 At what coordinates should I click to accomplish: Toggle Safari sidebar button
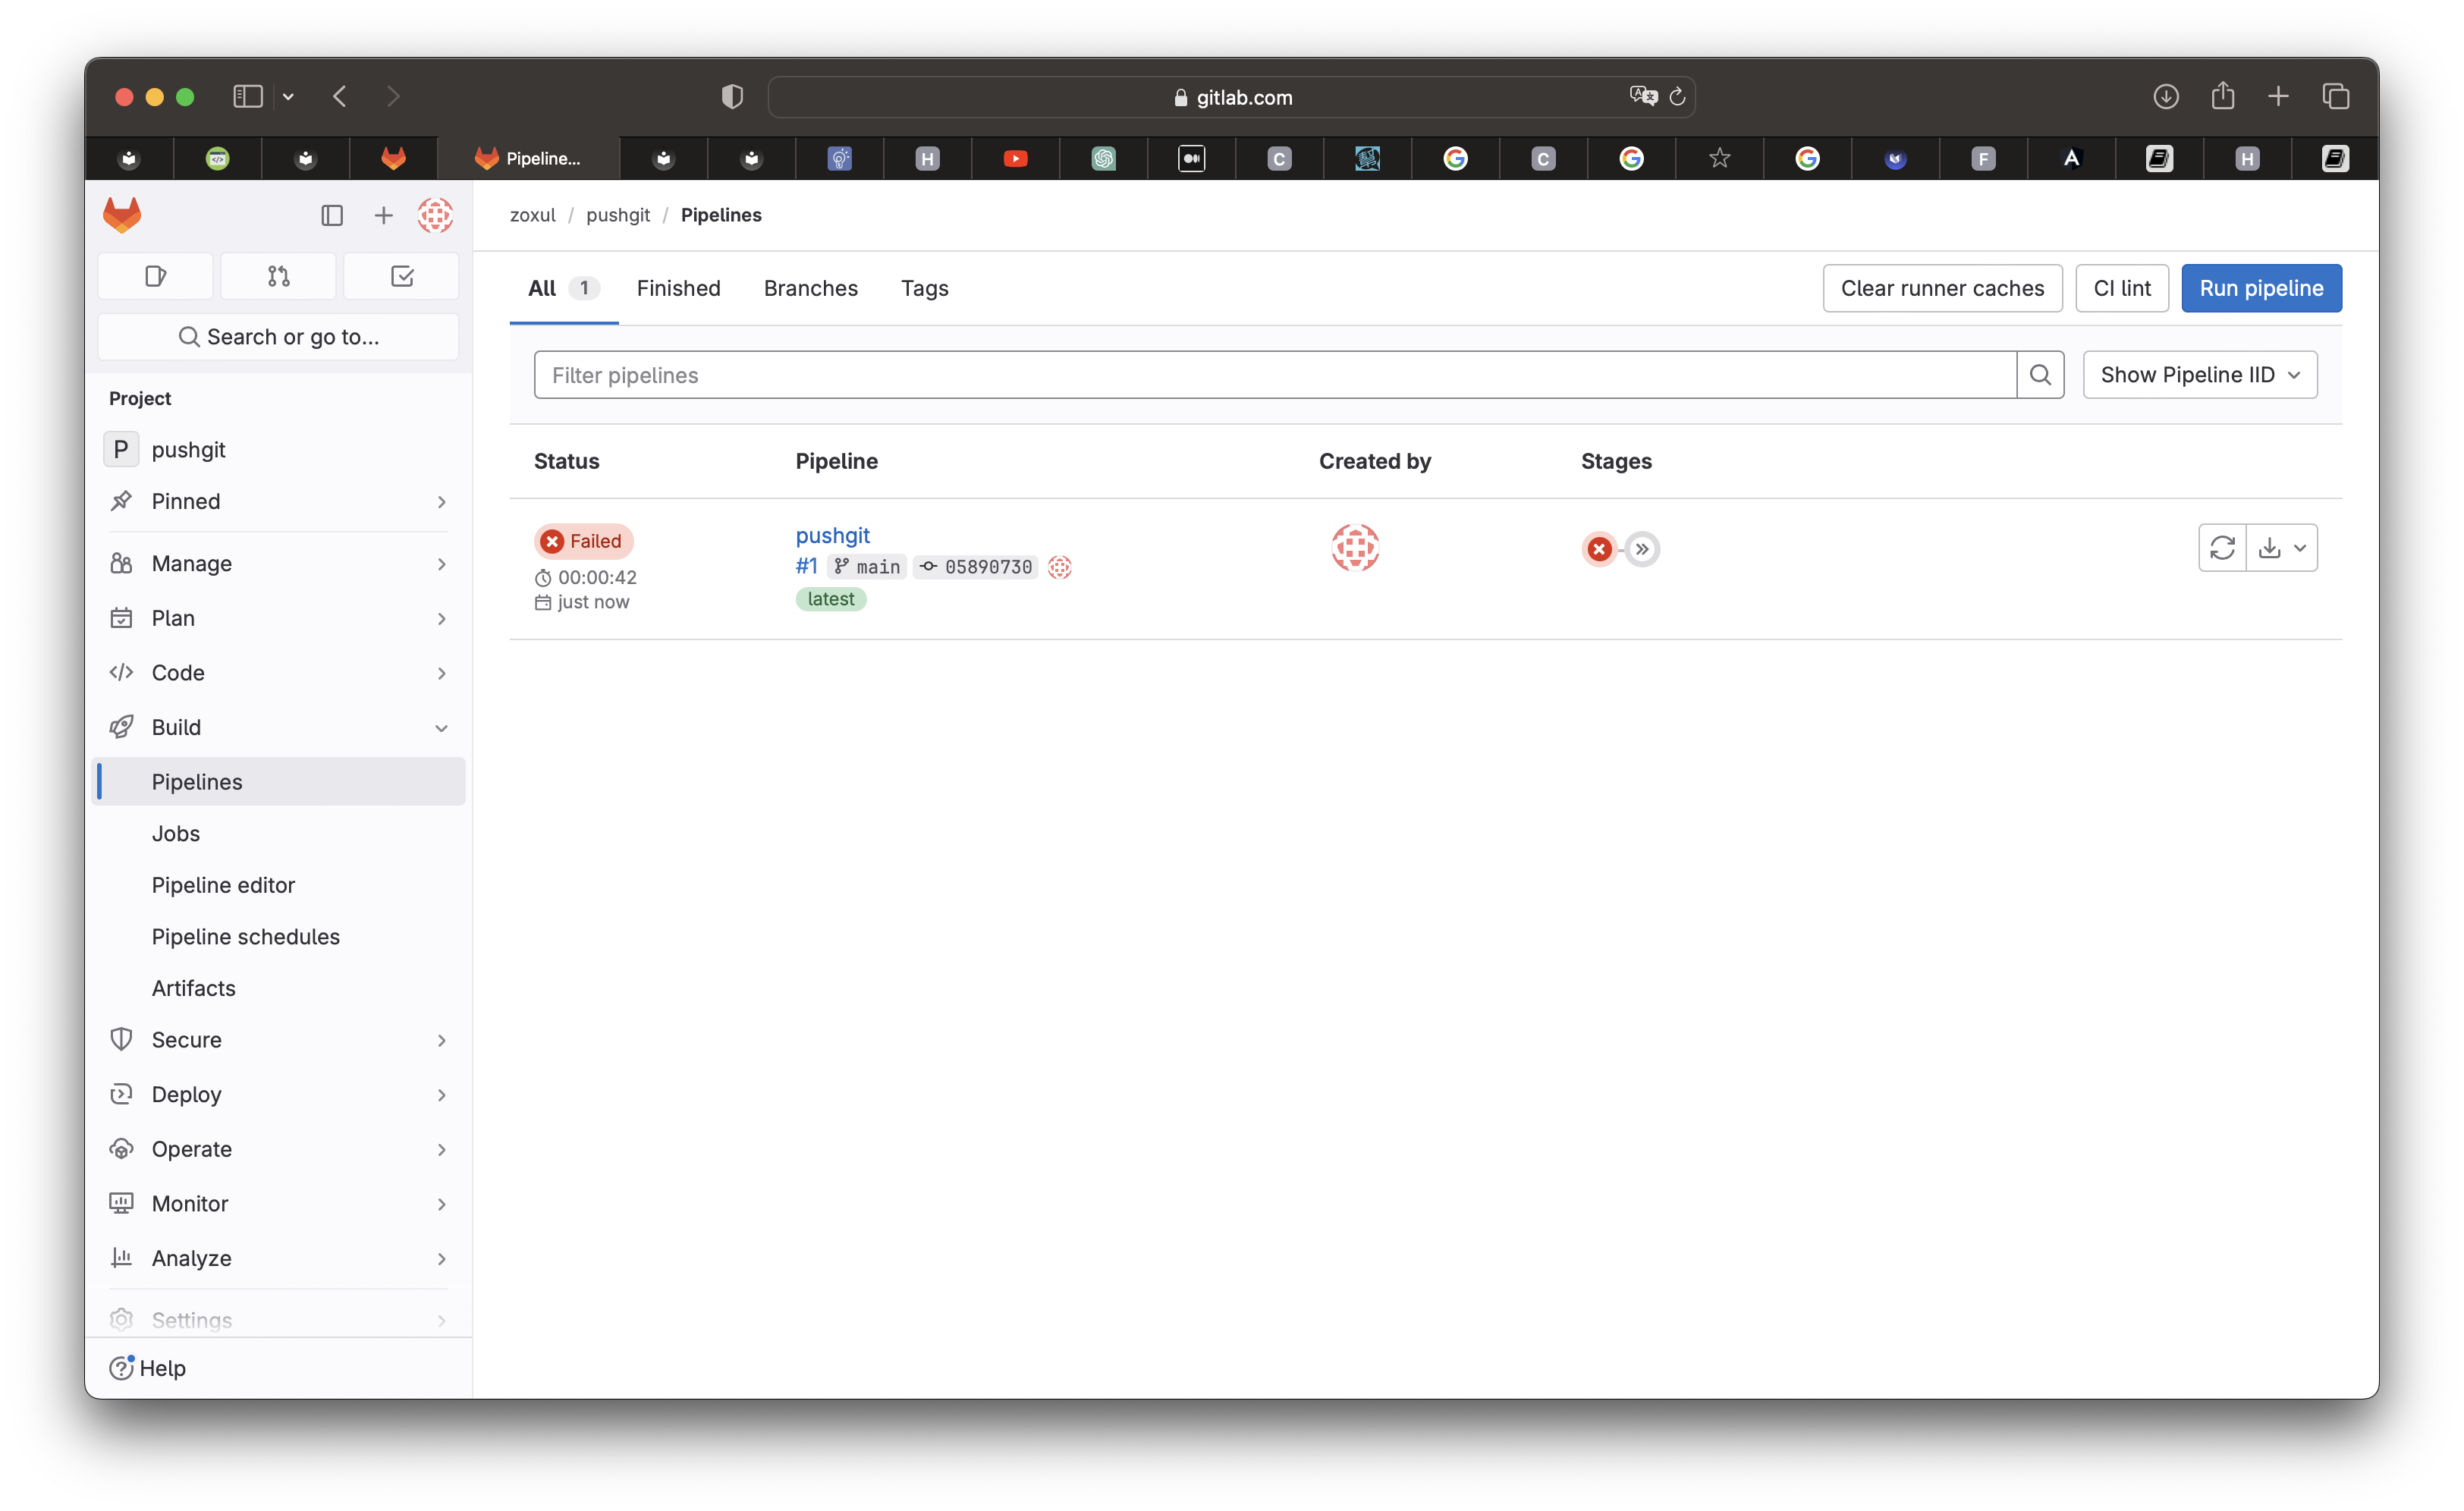pos(248,97)
